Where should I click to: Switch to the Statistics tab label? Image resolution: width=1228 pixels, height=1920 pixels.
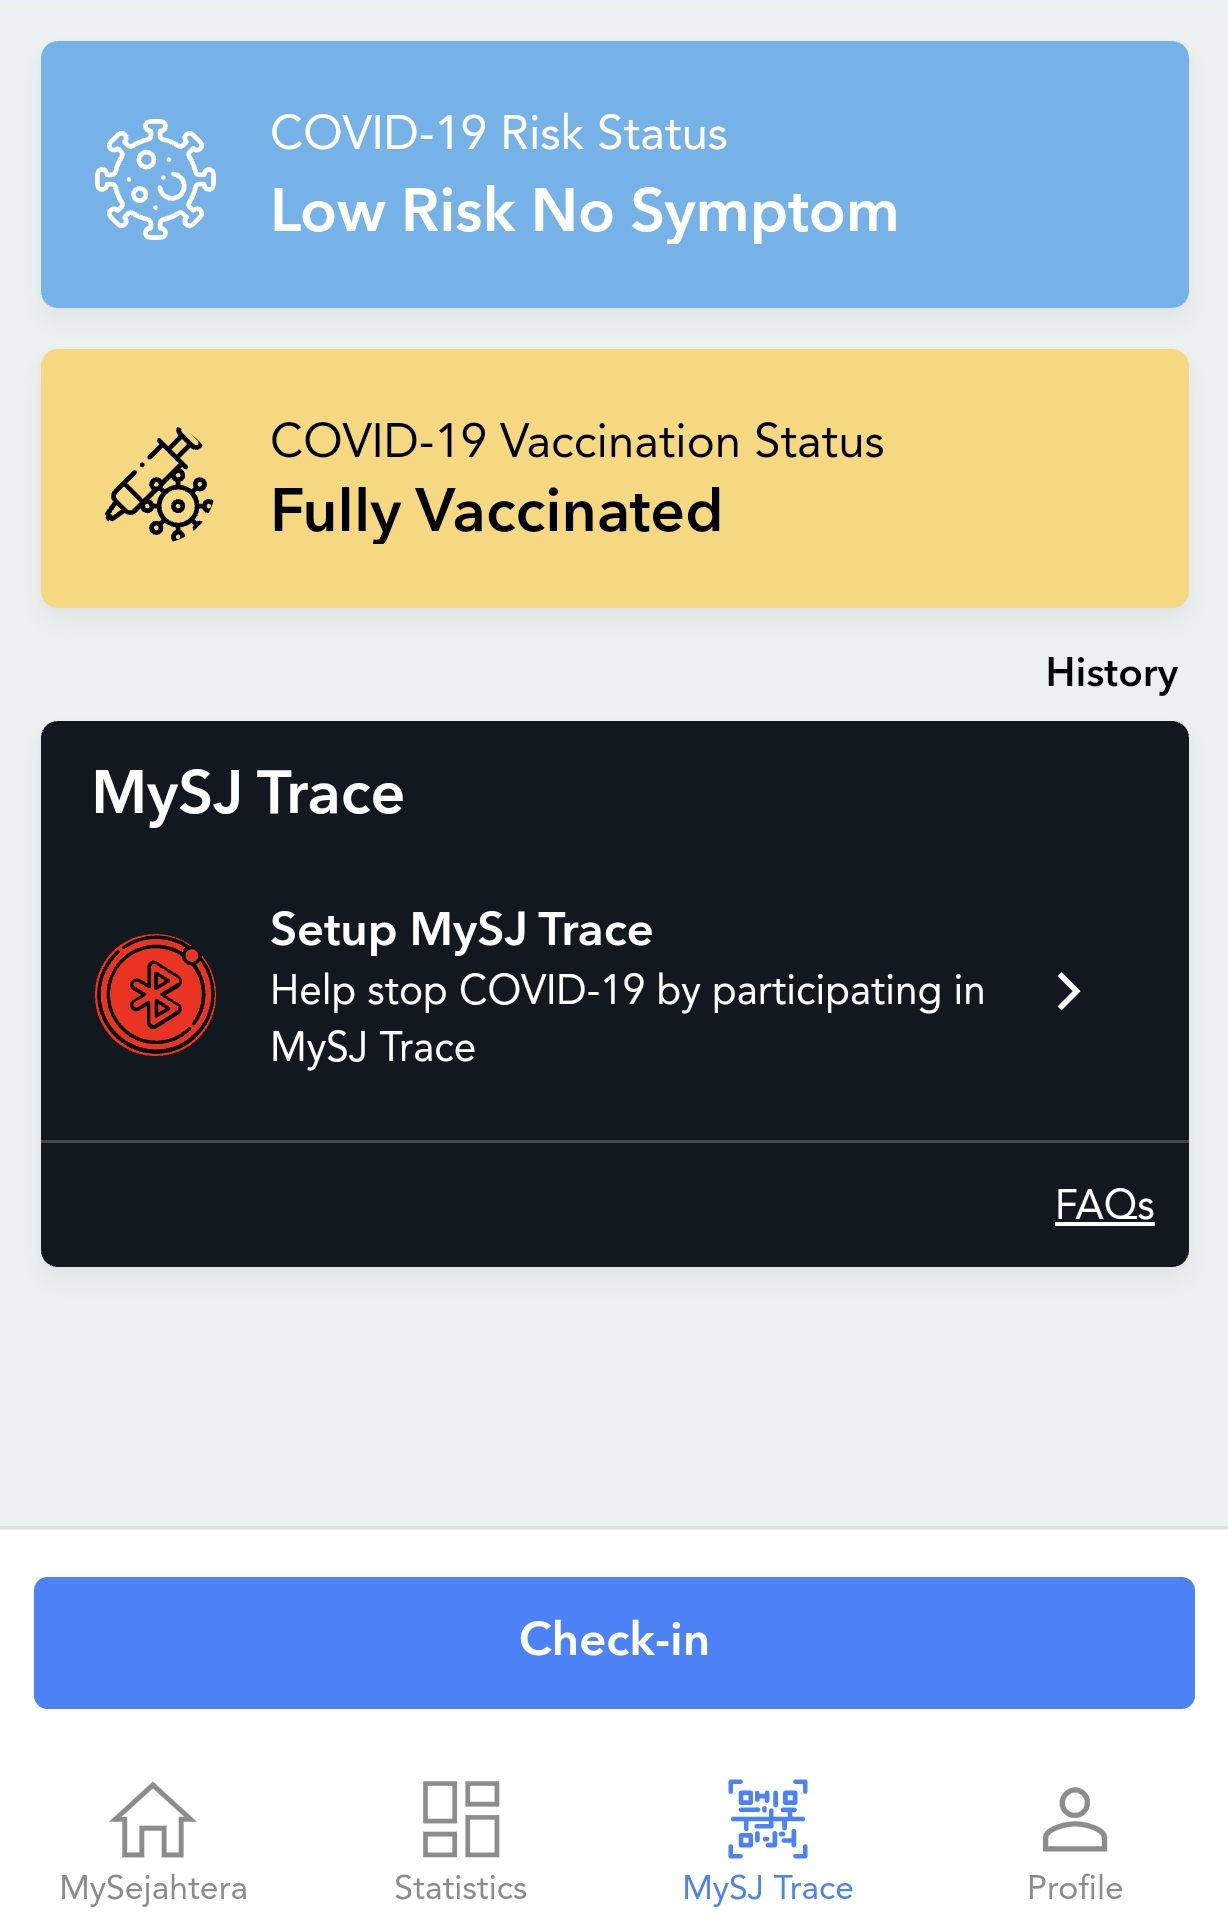[461, 1888]
